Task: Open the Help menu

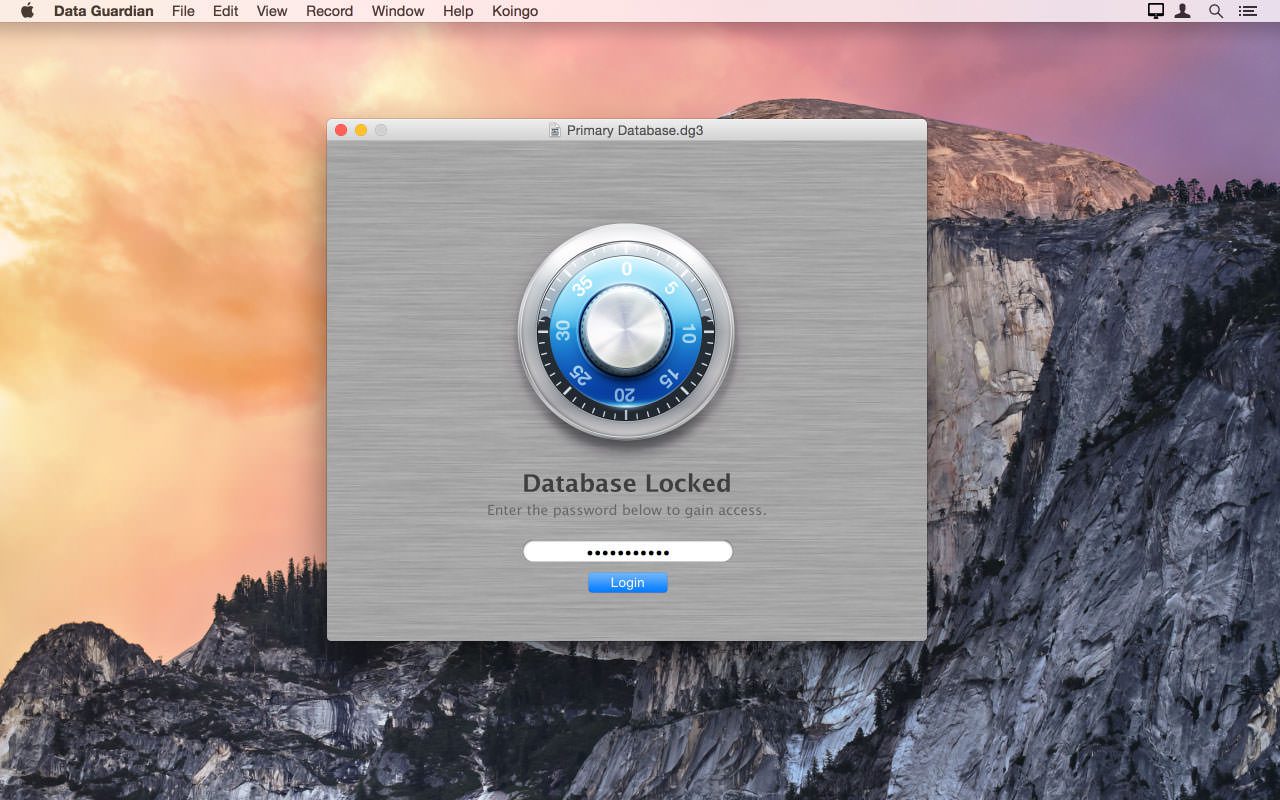Action: point(457,11)
